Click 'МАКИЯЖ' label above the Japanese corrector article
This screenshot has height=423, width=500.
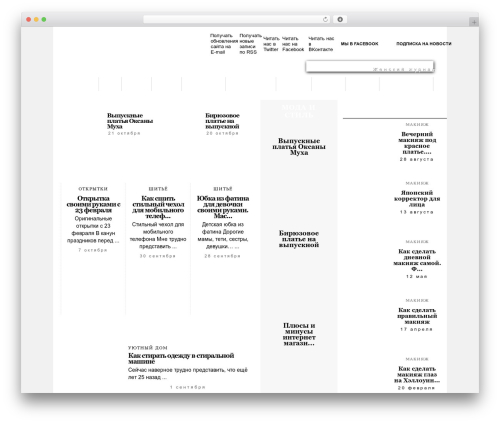tap(417, 183)
